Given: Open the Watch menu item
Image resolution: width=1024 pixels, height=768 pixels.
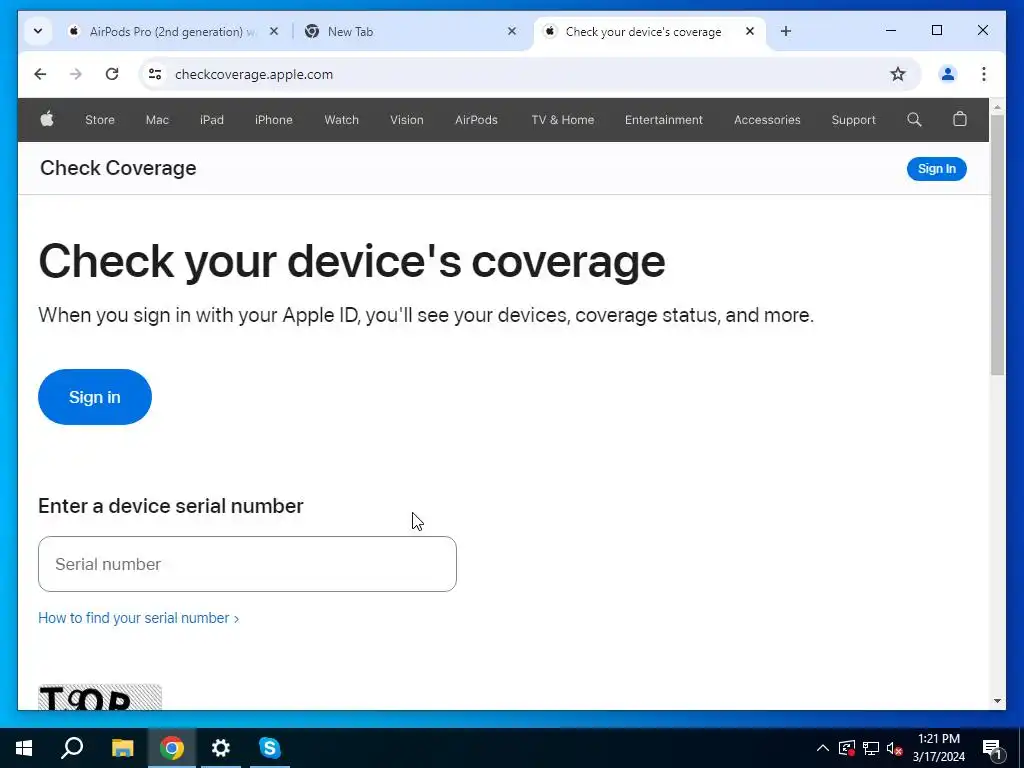Looking at the screenshot, I should pos(342,120).
